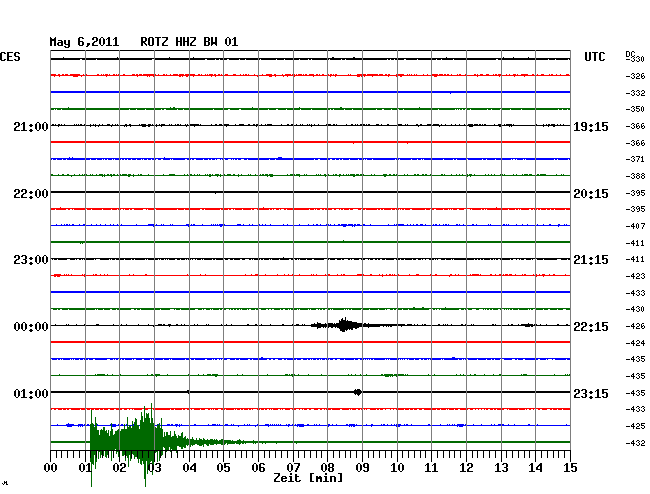Select the 23:15 UTC time label

pyautogui.click(x=591, y=393)
